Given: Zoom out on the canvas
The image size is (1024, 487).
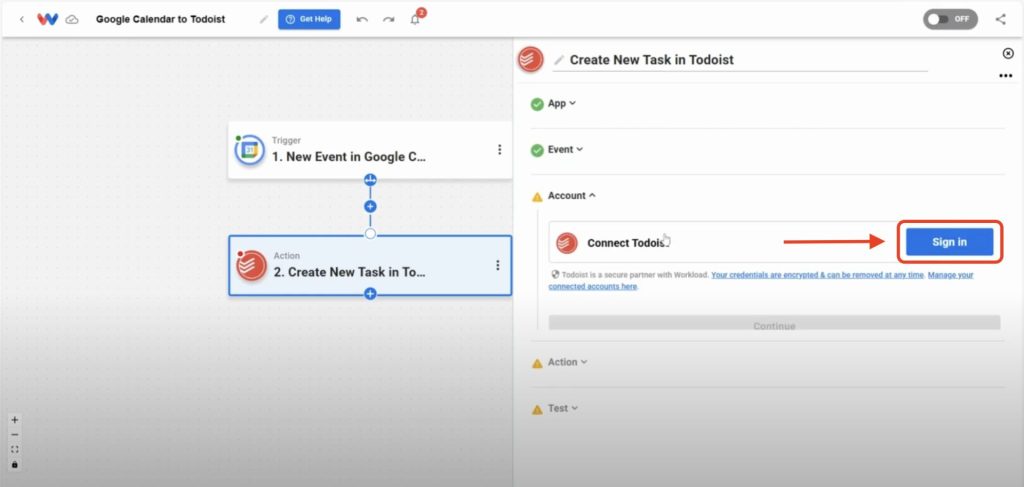Looking at the screenshot, I should 15,435.
